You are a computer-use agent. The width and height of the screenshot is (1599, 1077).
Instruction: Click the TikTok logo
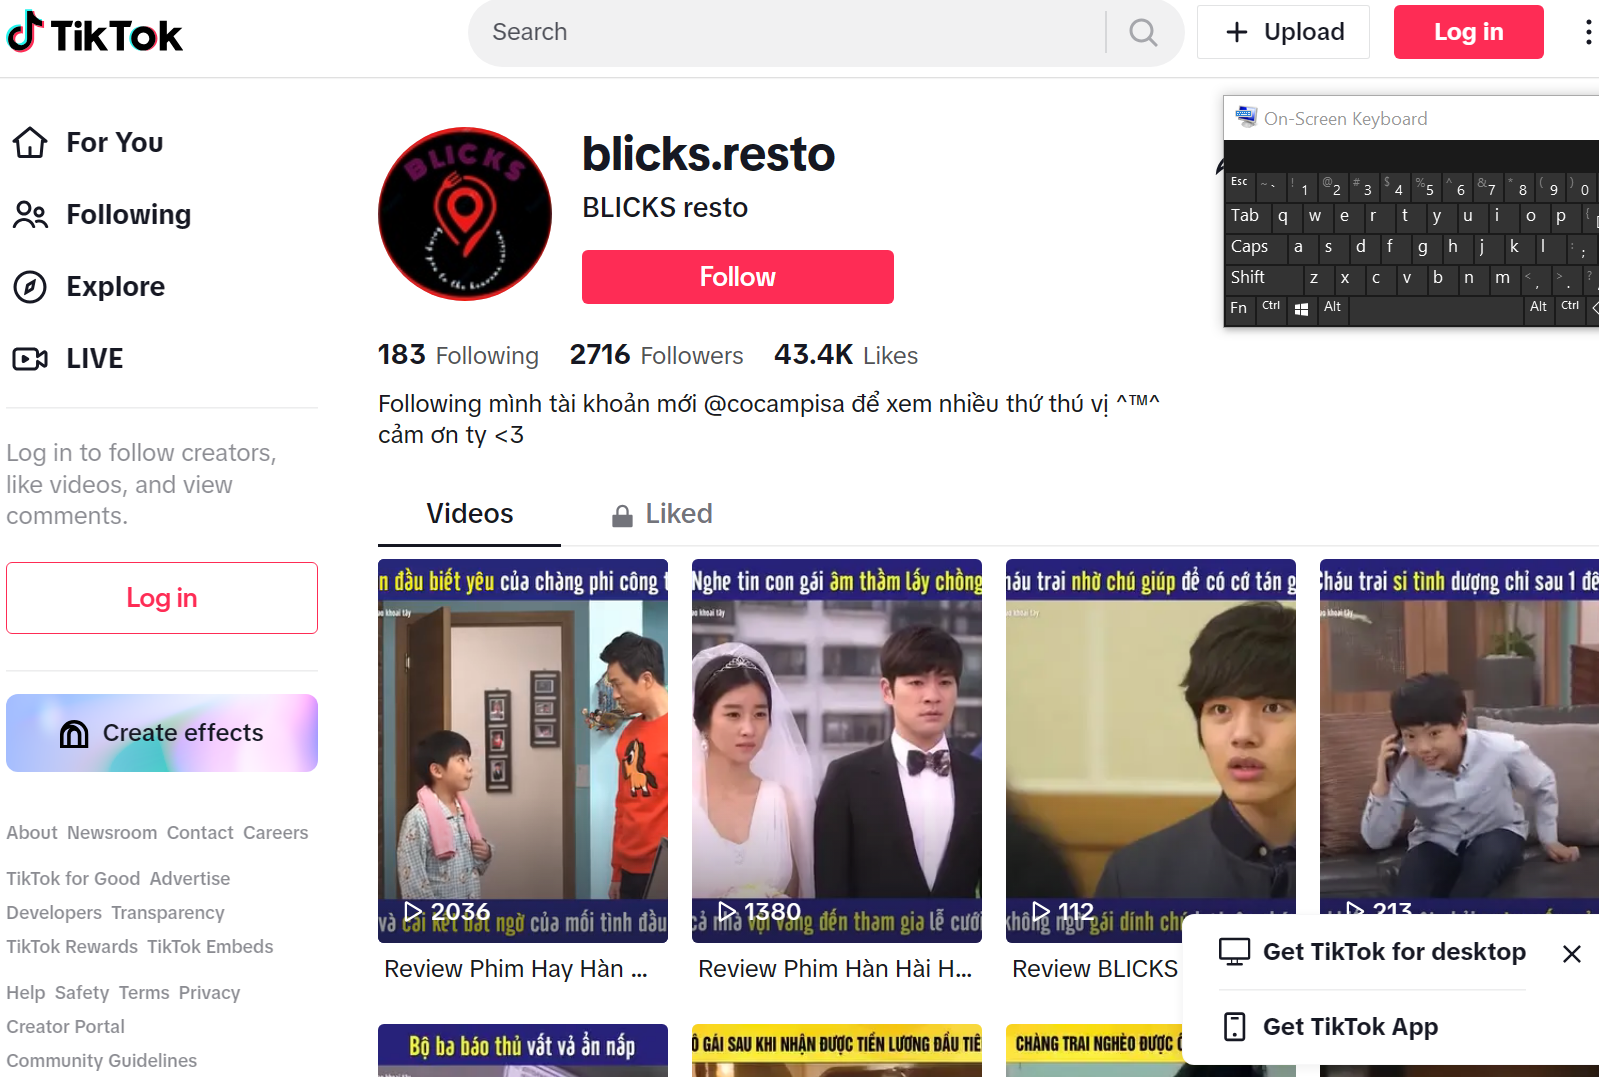[x=95, y=34]
